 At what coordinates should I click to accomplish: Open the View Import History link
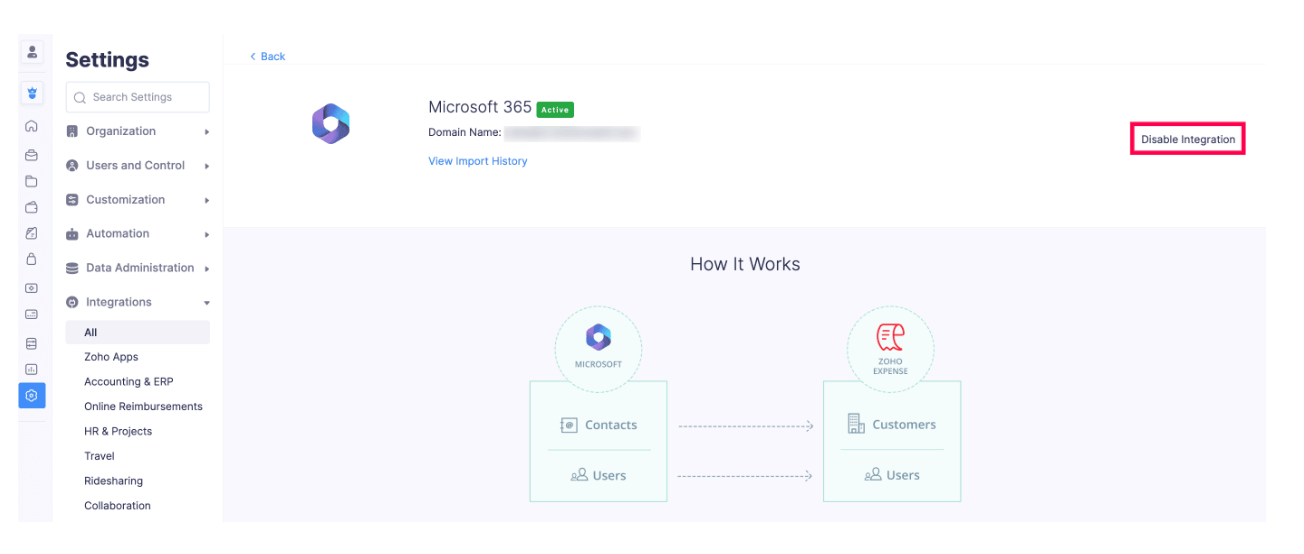coord(477,161)
